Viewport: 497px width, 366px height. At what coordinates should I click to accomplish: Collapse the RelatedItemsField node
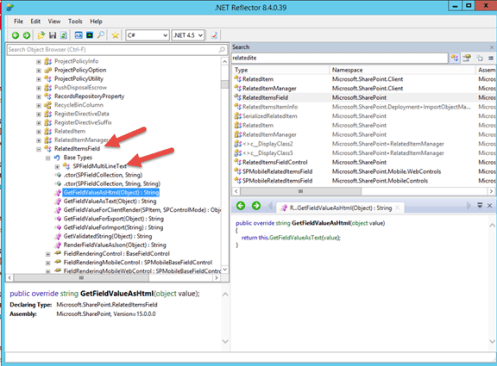(39, 149)
